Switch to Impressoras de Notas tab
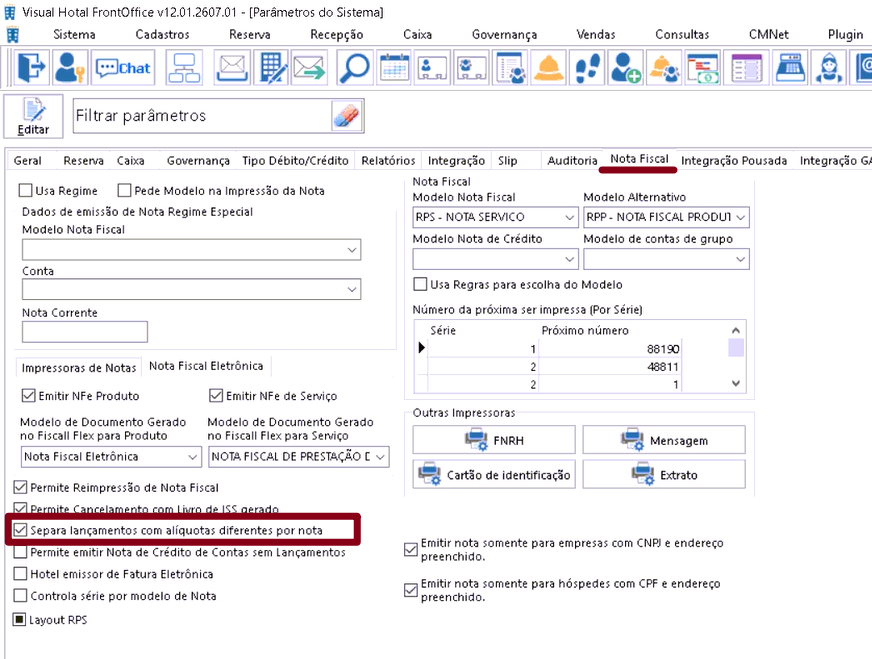Screen dimensions: 872x659 click(79, 368)
